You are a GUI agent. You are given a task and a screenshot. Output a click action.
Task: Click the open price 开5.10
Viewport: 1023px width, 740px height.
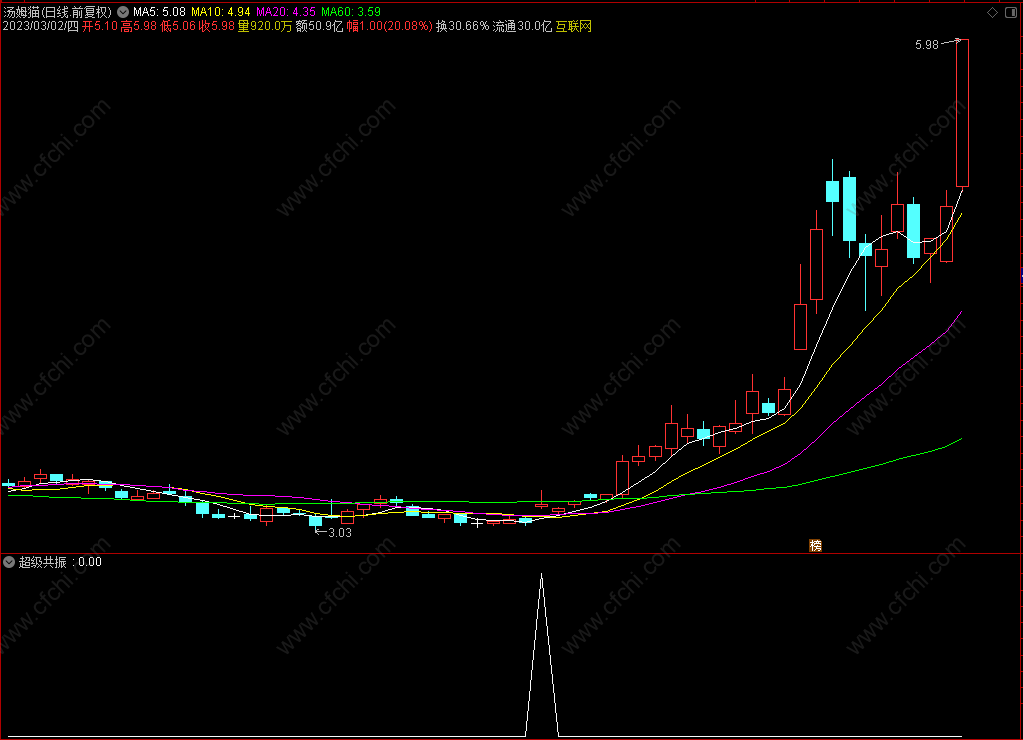coord(100,26)
